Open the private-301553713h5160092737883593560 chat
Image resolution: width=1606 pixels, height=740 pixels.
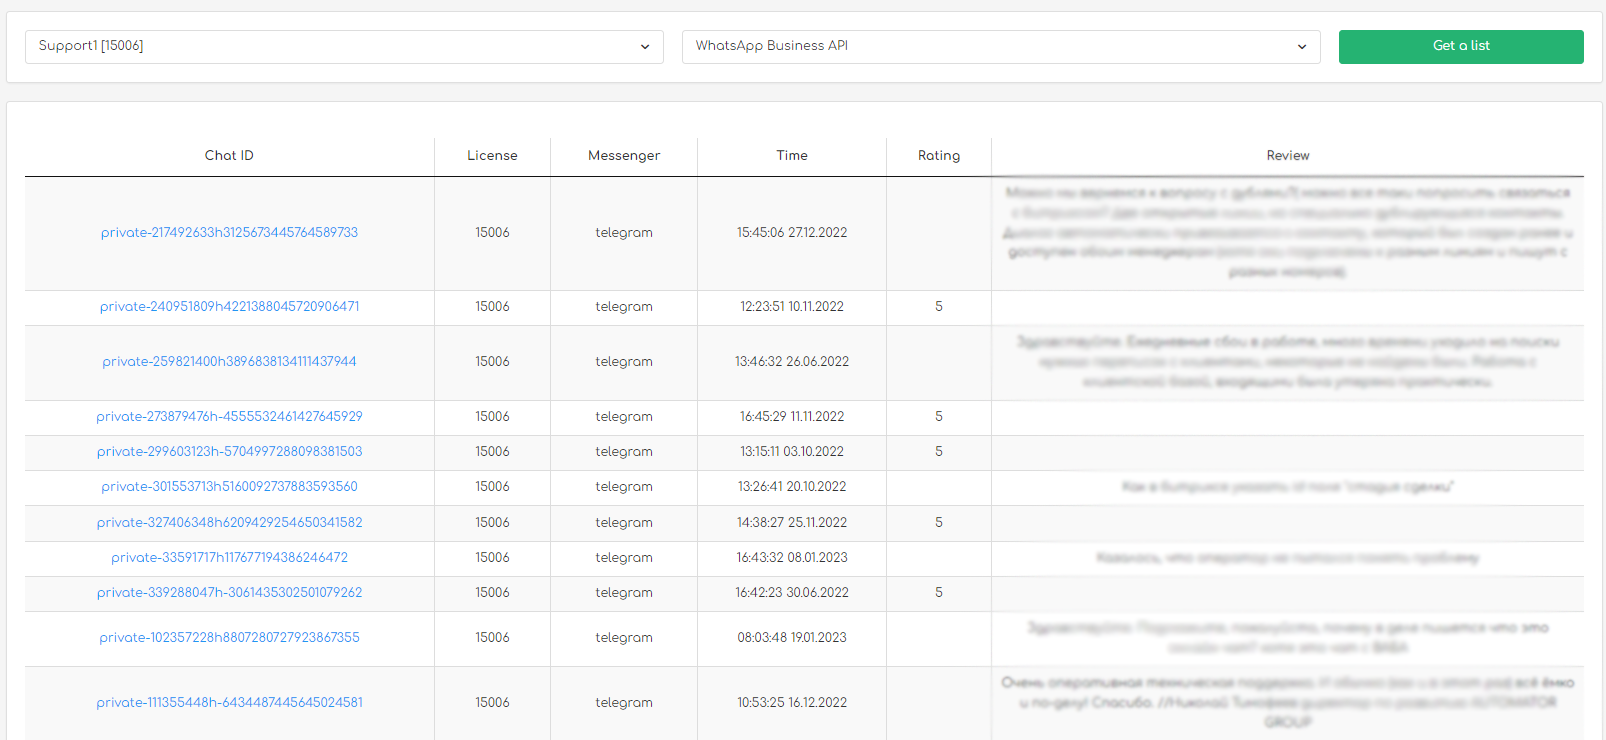pos(229,487)
